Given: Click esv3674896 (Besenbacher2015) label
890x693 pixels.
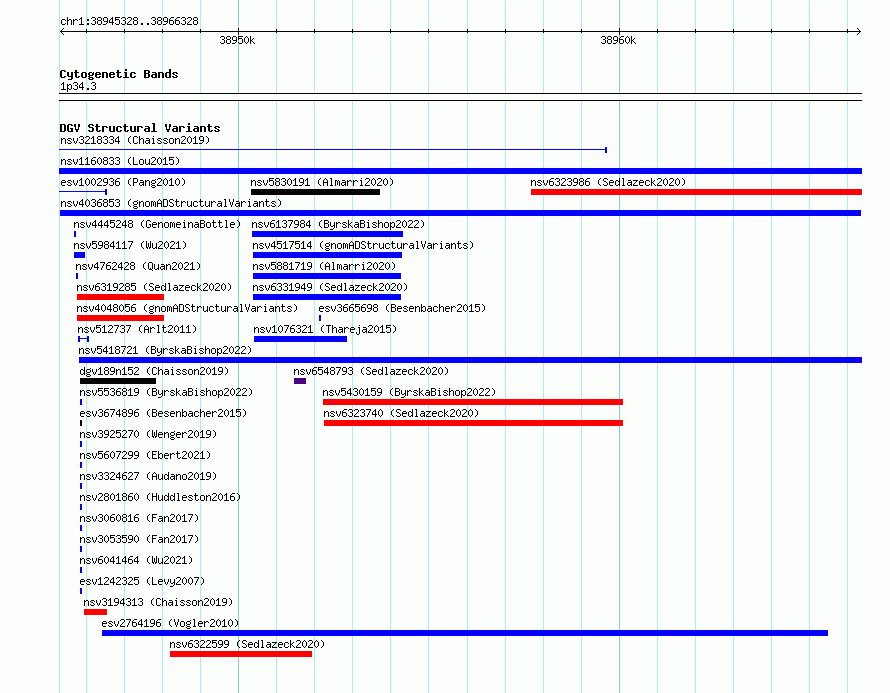Looking at the screenshot, I should click(163, 413).
